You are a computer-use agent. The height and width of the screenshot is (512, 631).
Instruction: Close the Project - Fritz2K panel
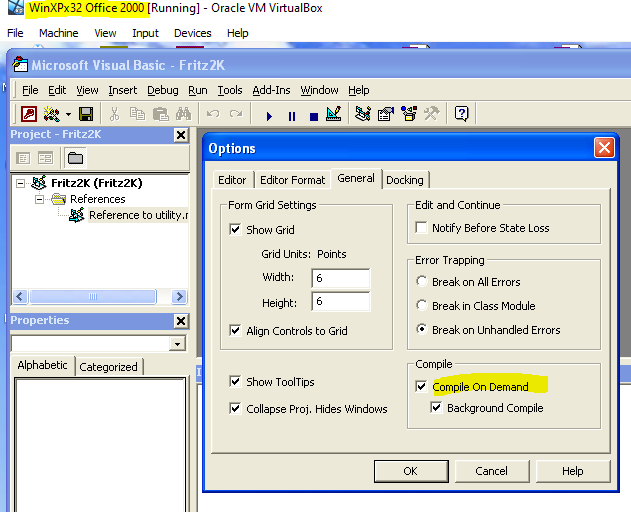[181, 135]
